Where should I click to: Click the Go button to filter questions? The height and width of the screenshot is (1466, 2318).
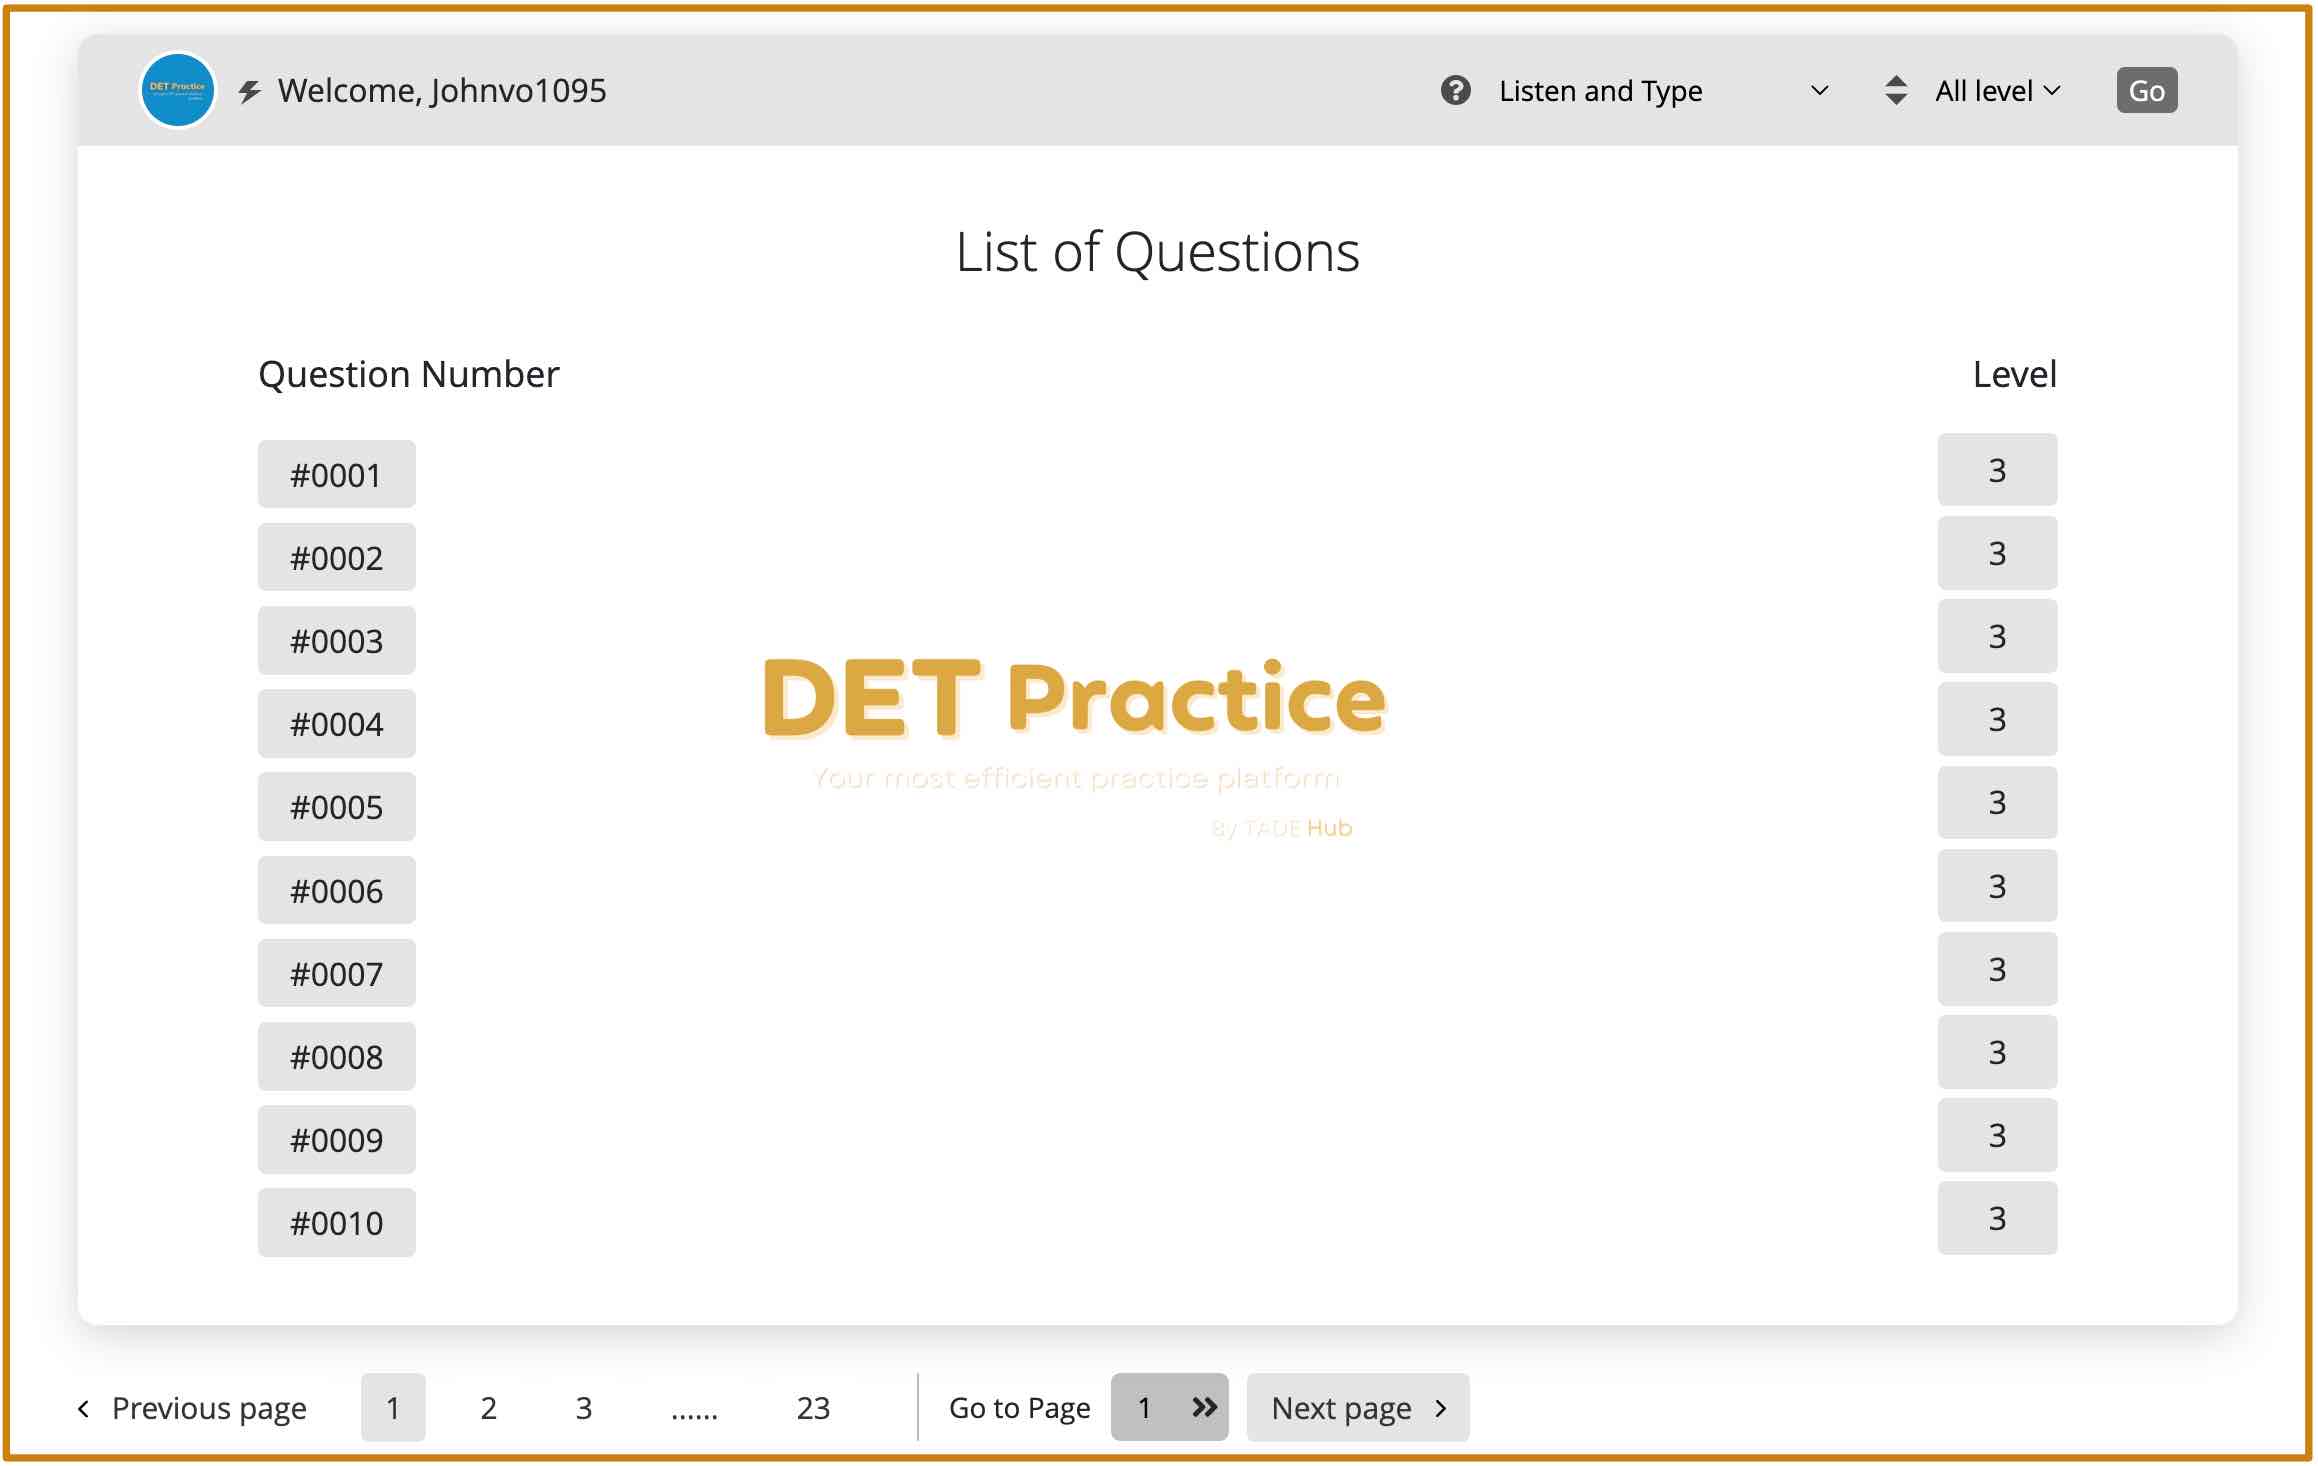tap(2146, 90)
